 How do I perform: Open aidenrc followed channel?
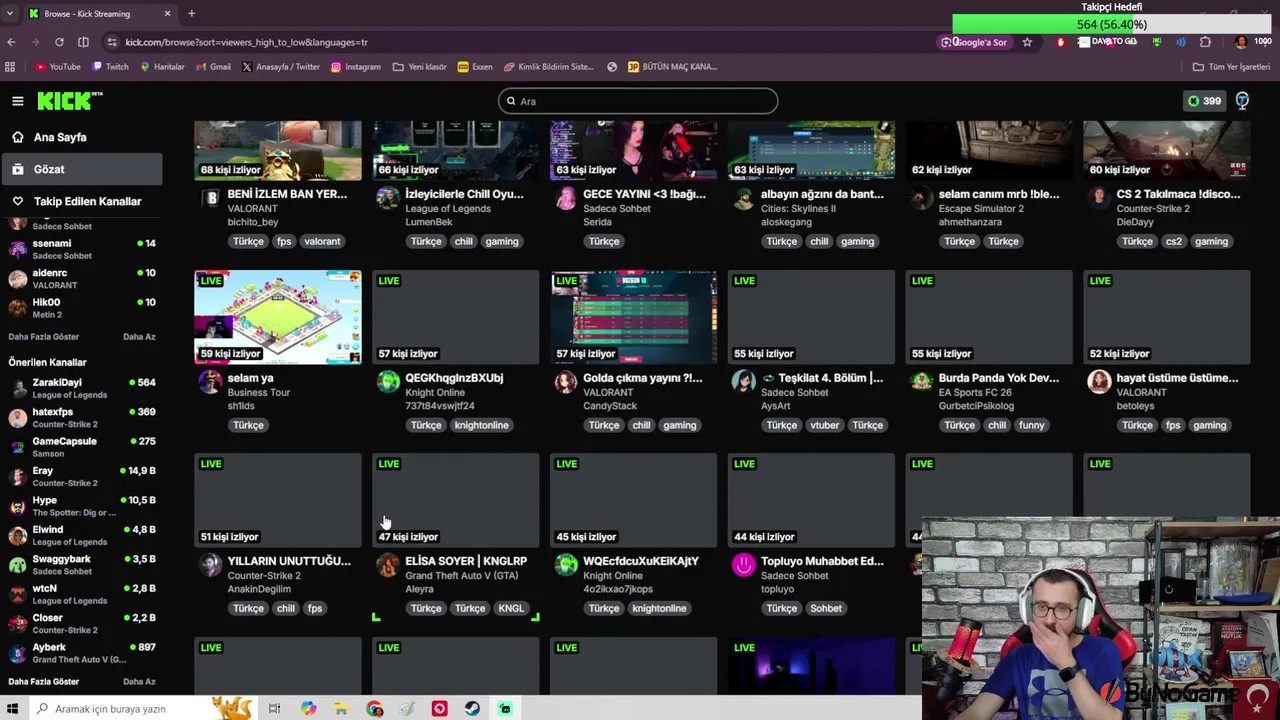tap(82, 278)
